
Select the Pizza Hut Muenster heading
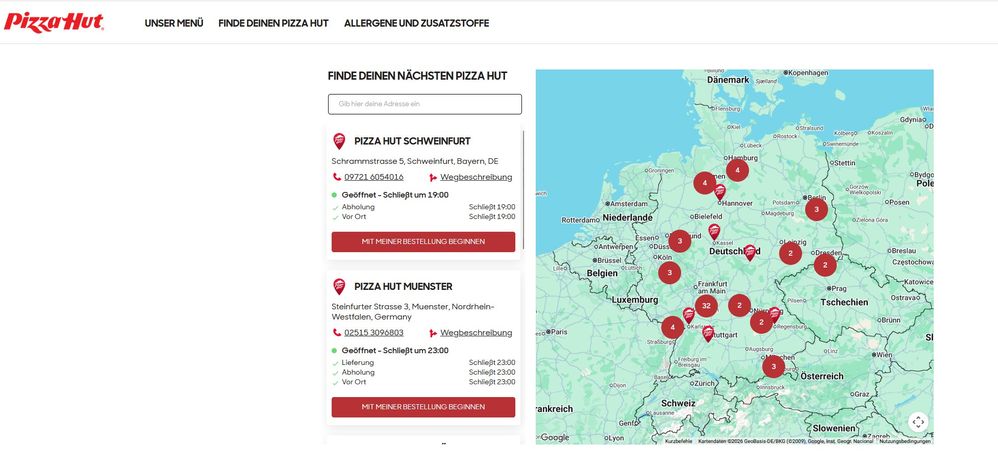404,286
